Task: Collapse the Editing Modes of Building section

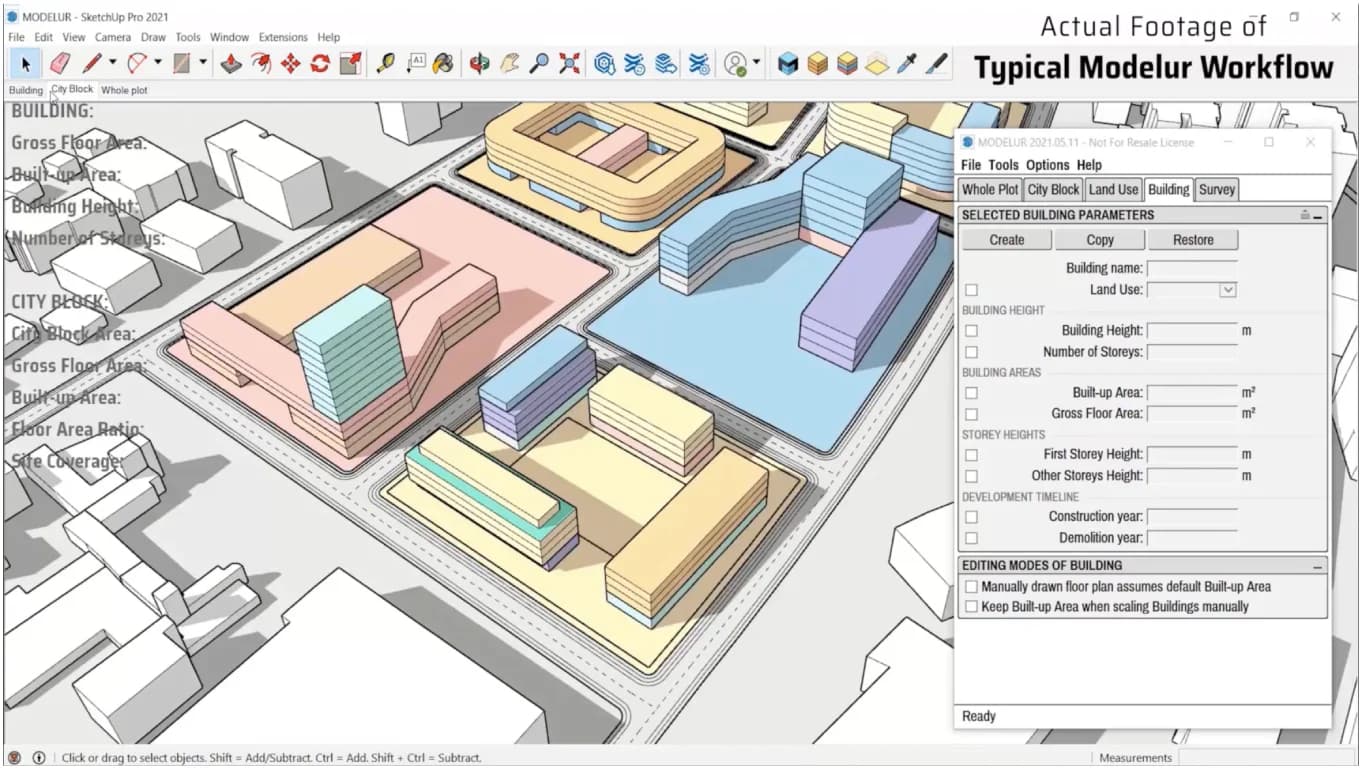Action: (x=1318, y=566)
